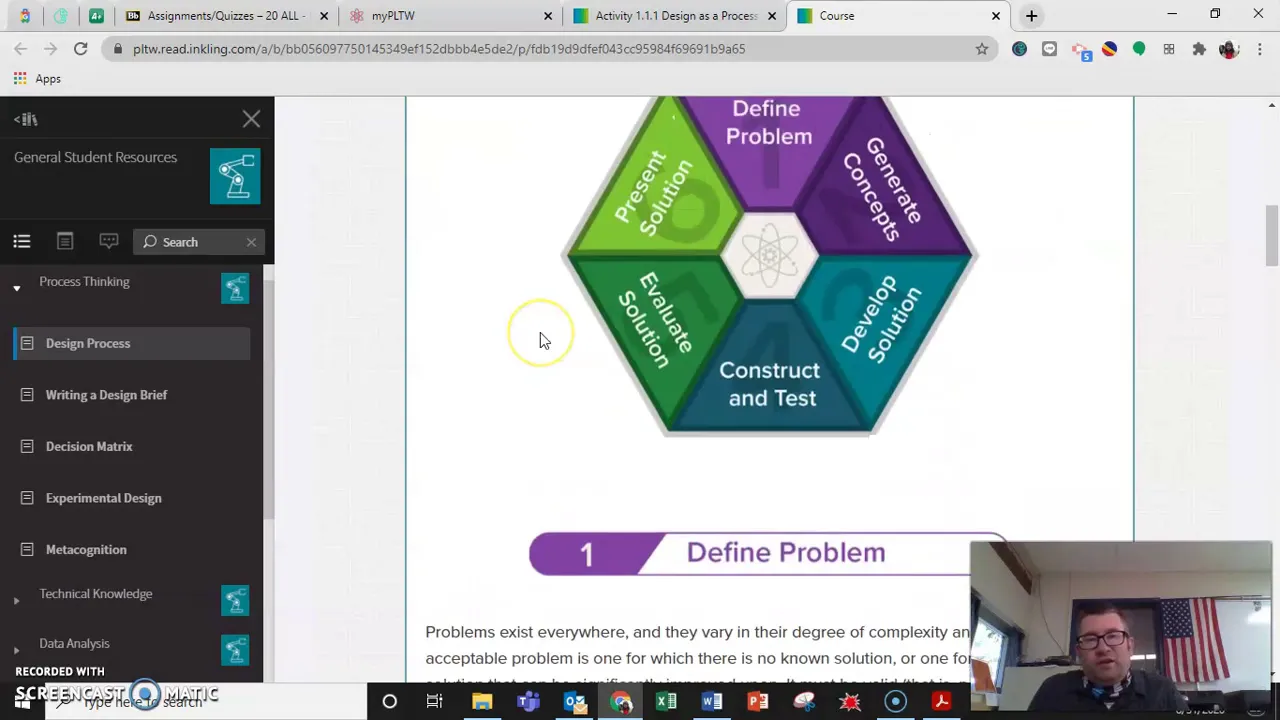Viewport: 1280px width, 720px height.
Task: Clear the sidebar search with its X
Action: 251,242
